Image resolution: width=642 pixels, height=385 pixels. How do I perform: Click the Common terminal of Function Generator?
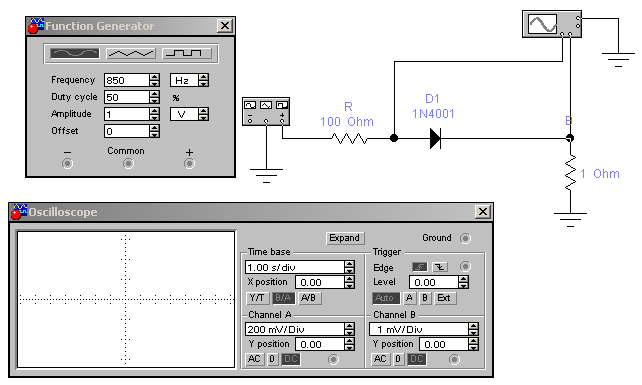click(x=128, y=164)
